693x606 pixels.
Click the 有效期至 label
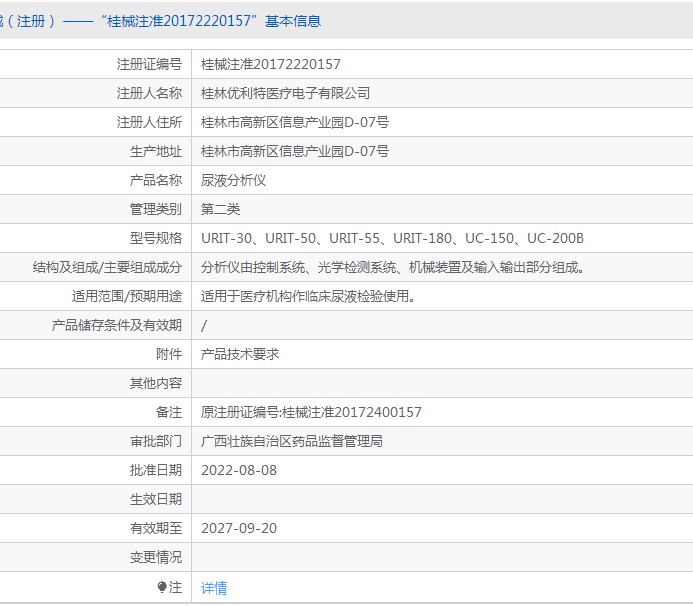coord(156,528)
